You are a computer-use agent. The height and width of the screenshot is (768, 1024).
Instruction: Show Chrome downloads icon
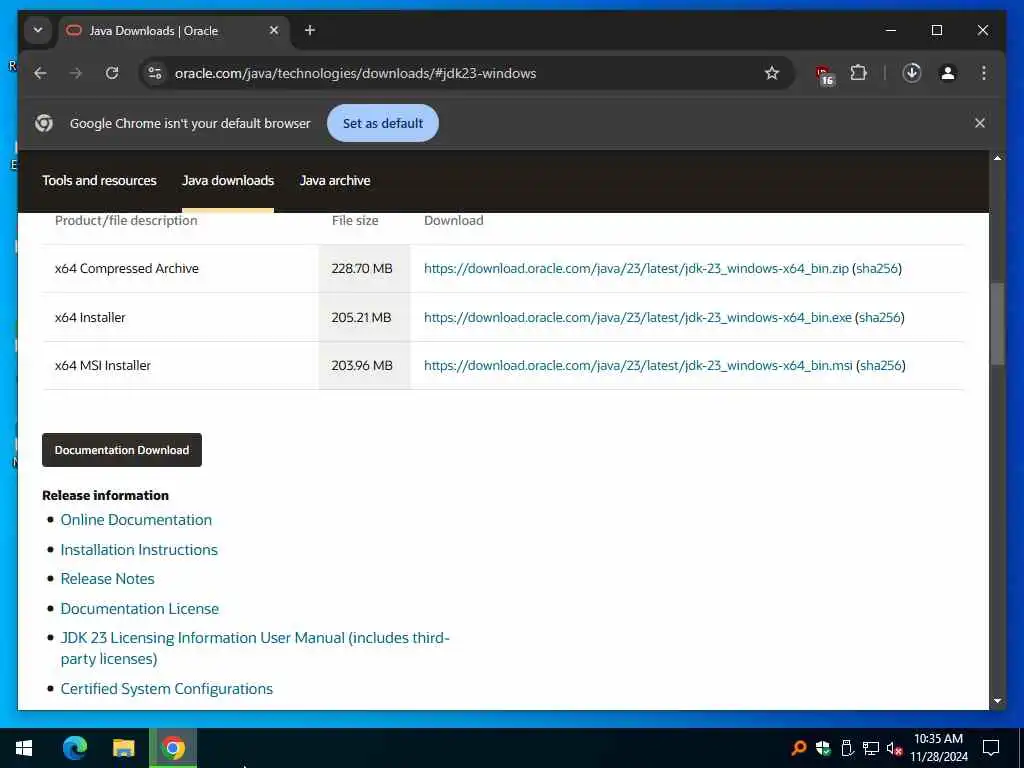pyautogui.click(x=912, y=73)
